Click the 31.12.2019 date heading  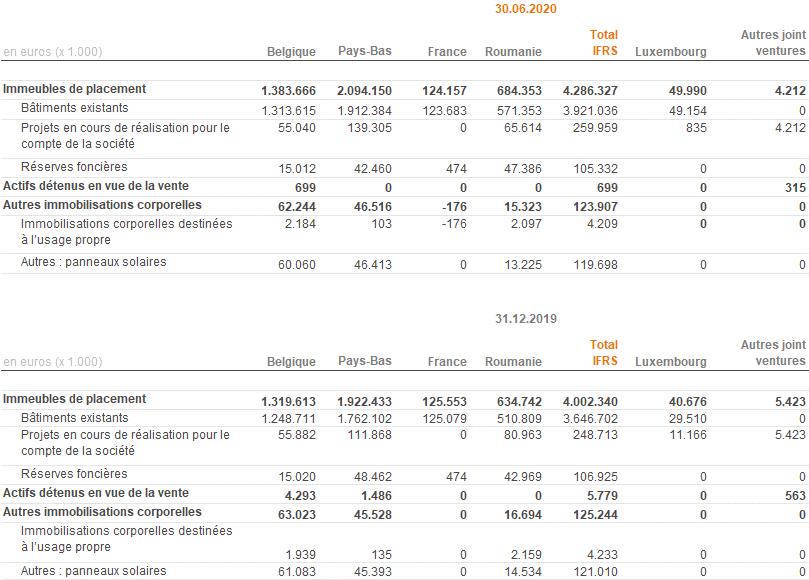pyautogui.click(x=526, y=319)
